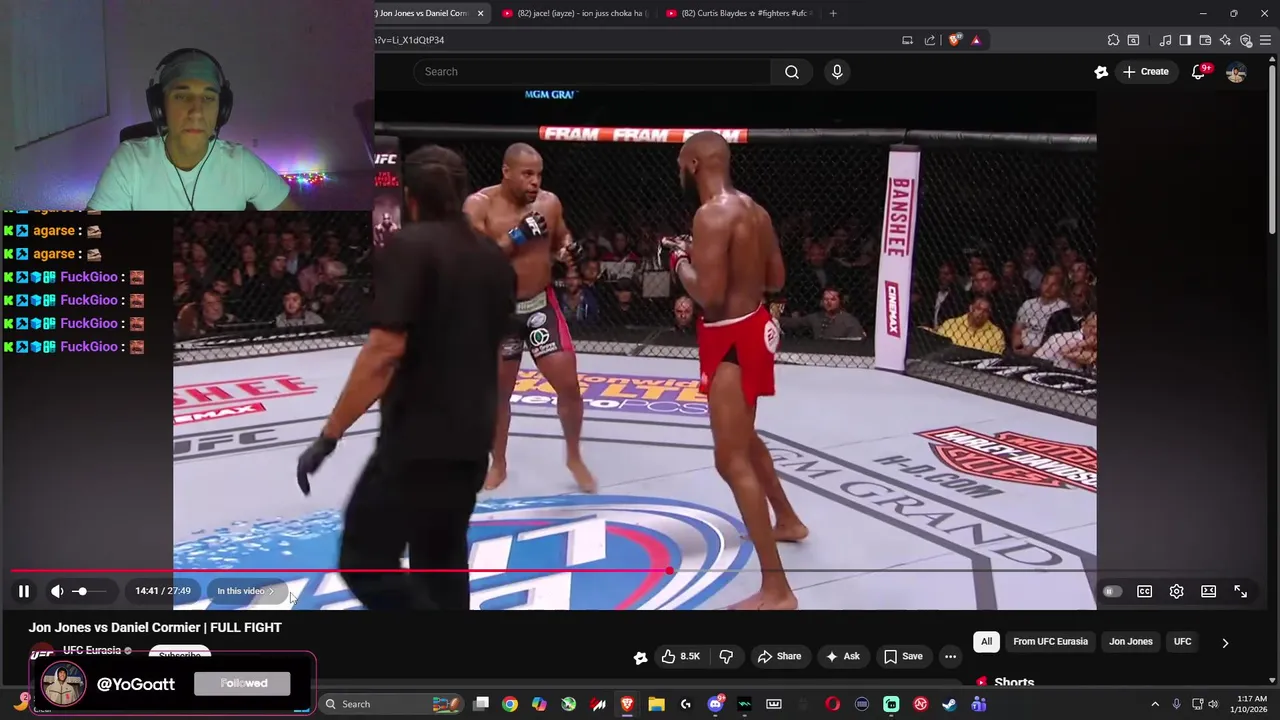Like the video with 8.5K likes
1280x720 pixels.
point(680,656)
